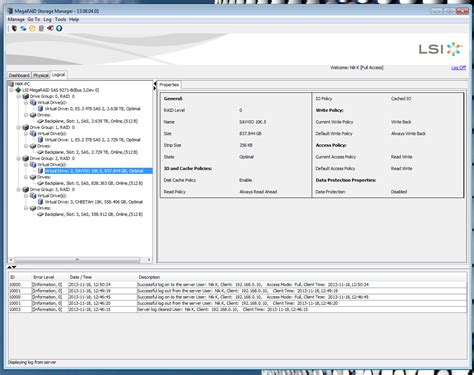This screenshot has width=474, height=375.
Task: Click the Drive Group 3 cube icon
Action: [x=25, y=189]
